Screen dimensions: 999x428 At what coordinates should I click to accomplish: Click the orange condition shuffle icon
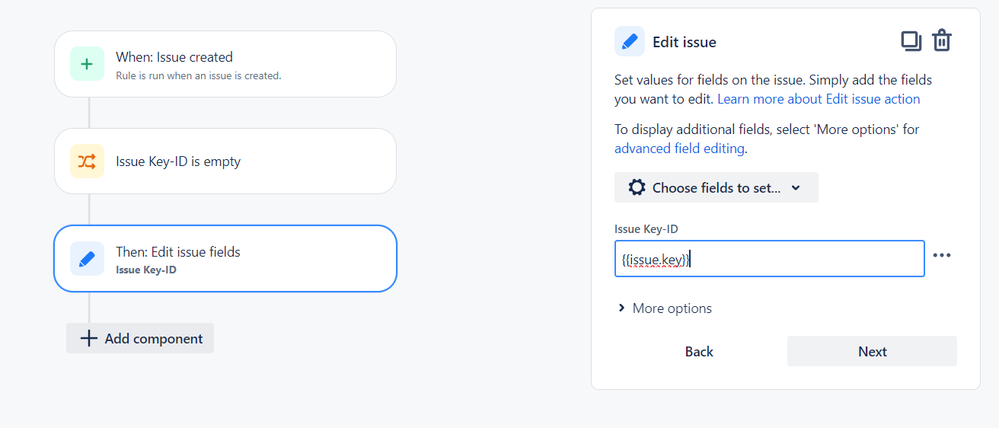tap(87, 161)
